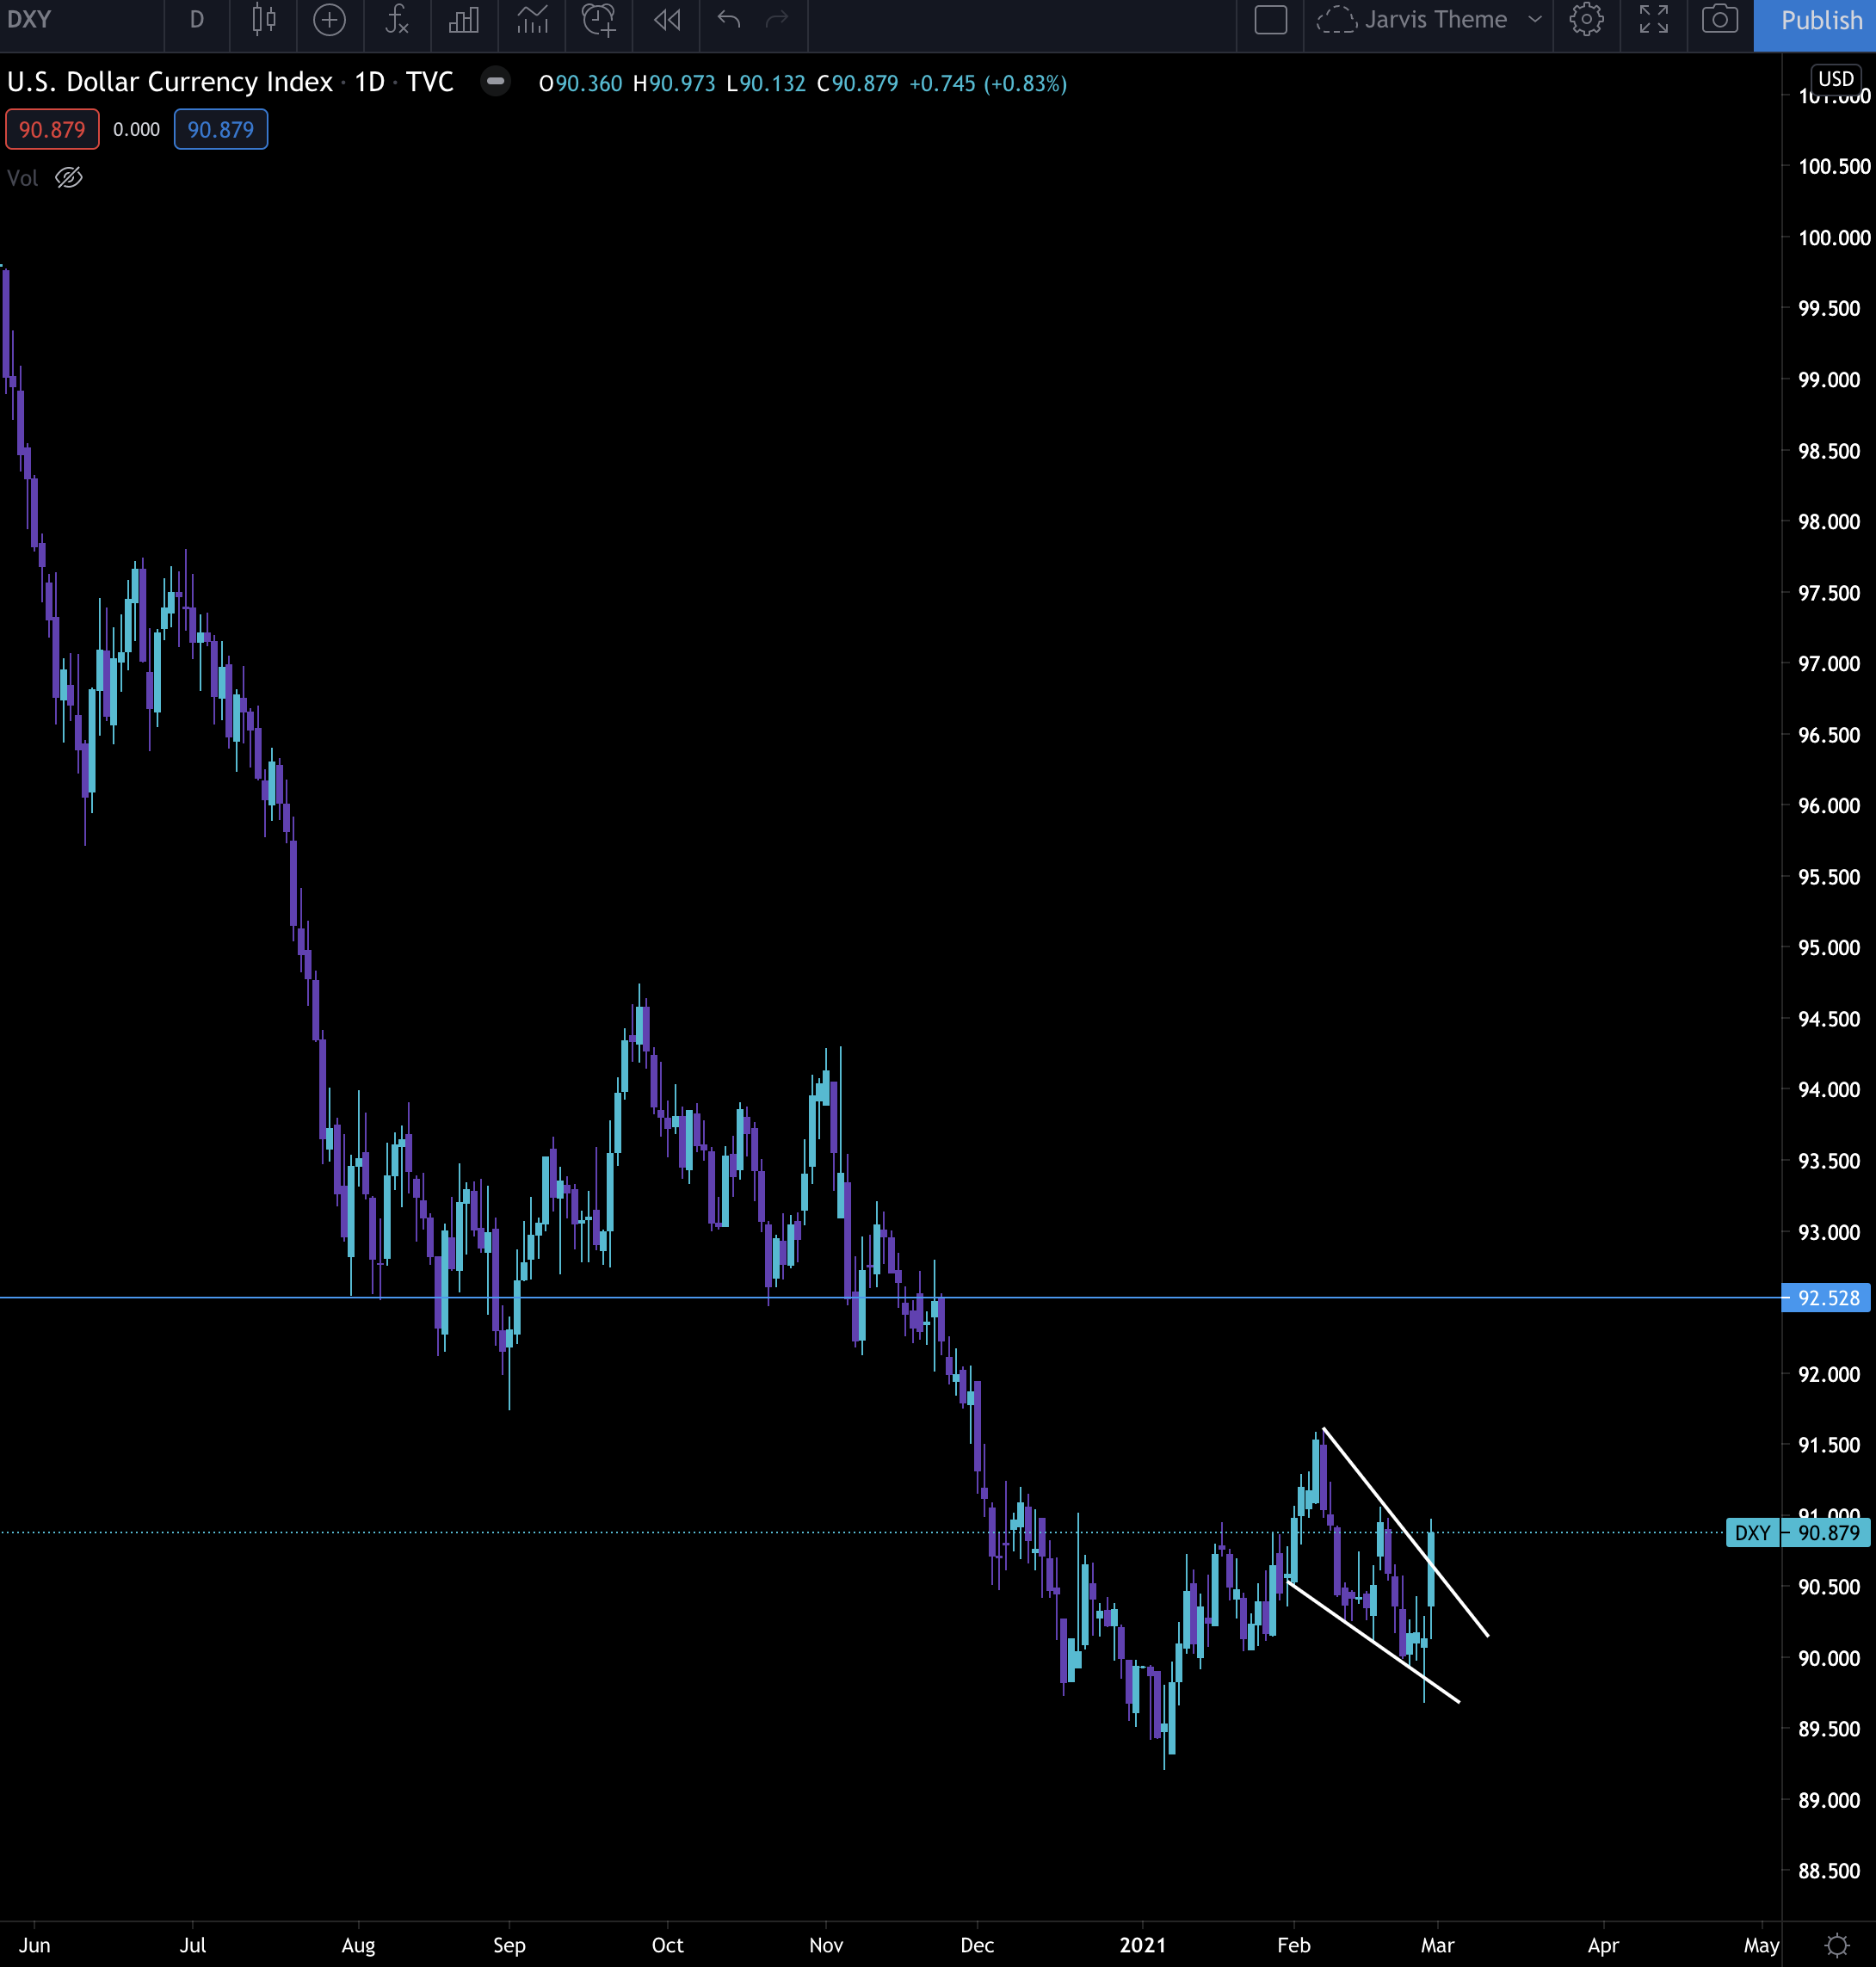Image resolution: width=1876 pixels, height=1967 pixels.
Task: Toggle visibility of the Vol indicator
Action: pyautogui.click(x=69, y=178)
